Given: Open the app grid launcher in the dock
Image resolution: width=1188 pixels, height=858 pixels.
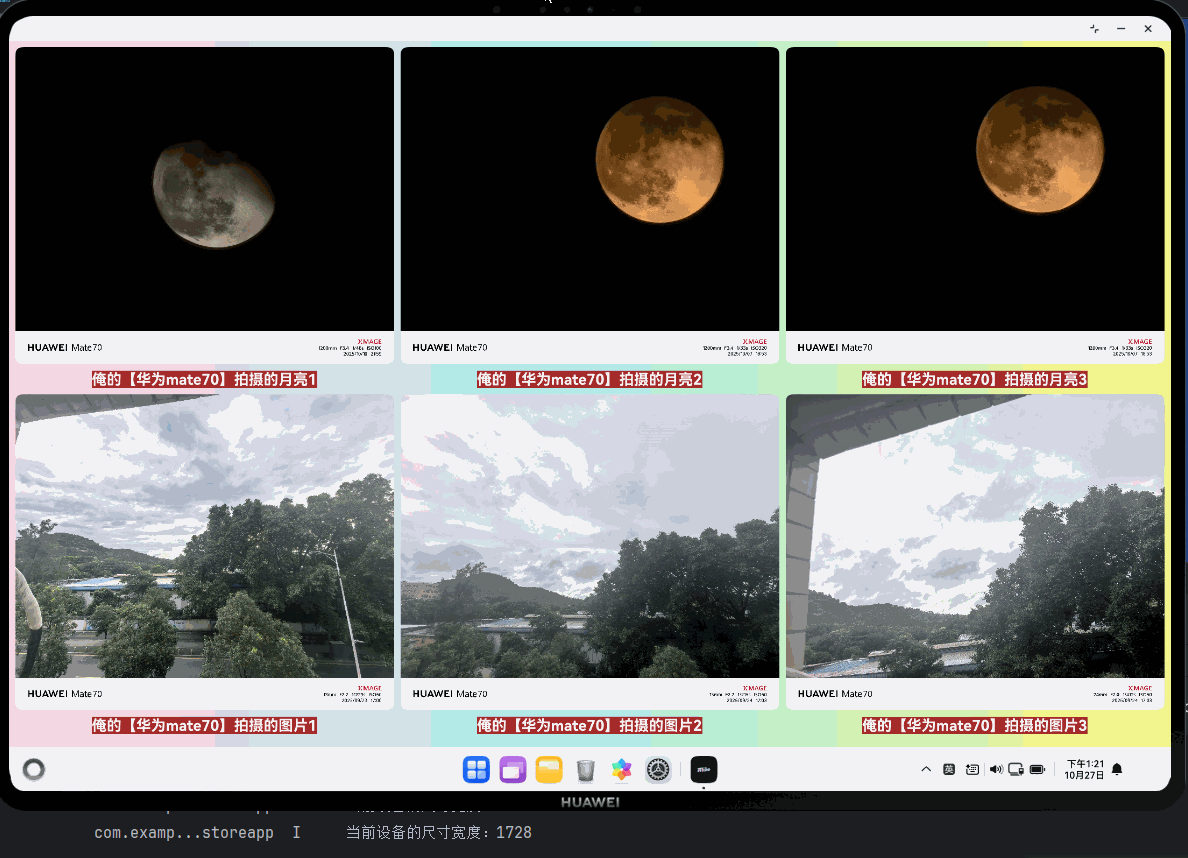Looking at the screenshot, I should (x=476, y=770).
